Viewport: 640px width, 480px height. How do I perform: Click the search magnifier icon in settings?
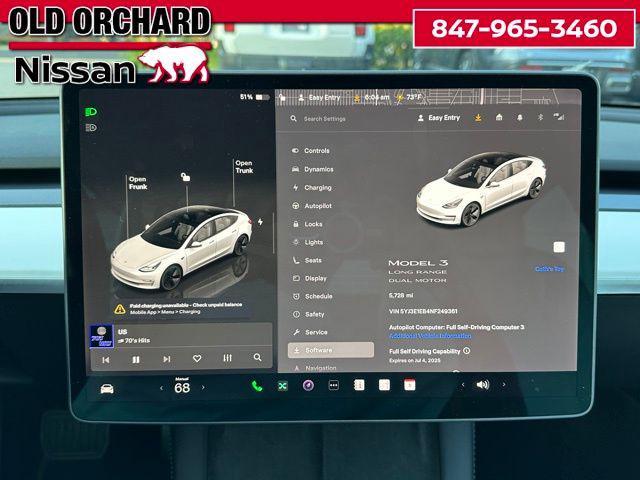pos(293,118)
